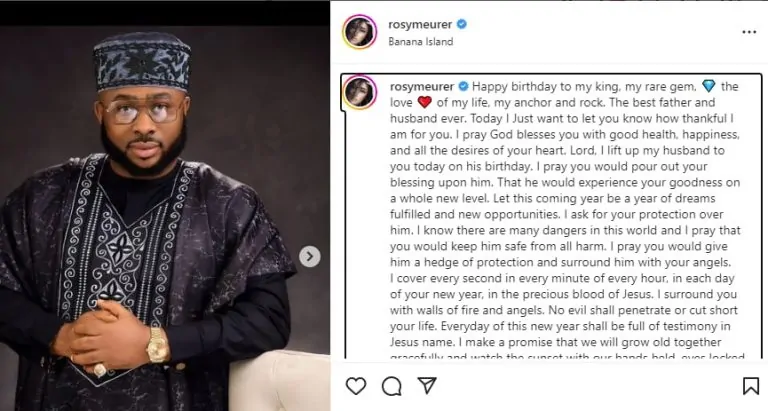
Task: Click the verified badge beside the header username
Action: pos(461,24)
